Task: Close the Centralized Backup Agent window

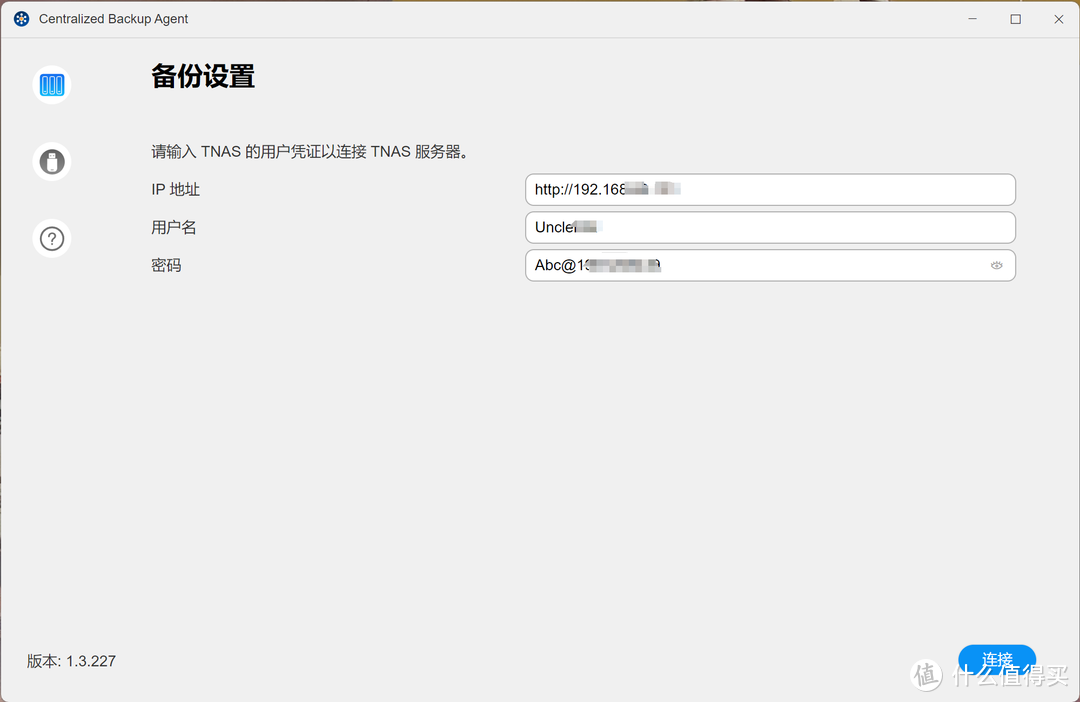Action: click(1059, 19)
